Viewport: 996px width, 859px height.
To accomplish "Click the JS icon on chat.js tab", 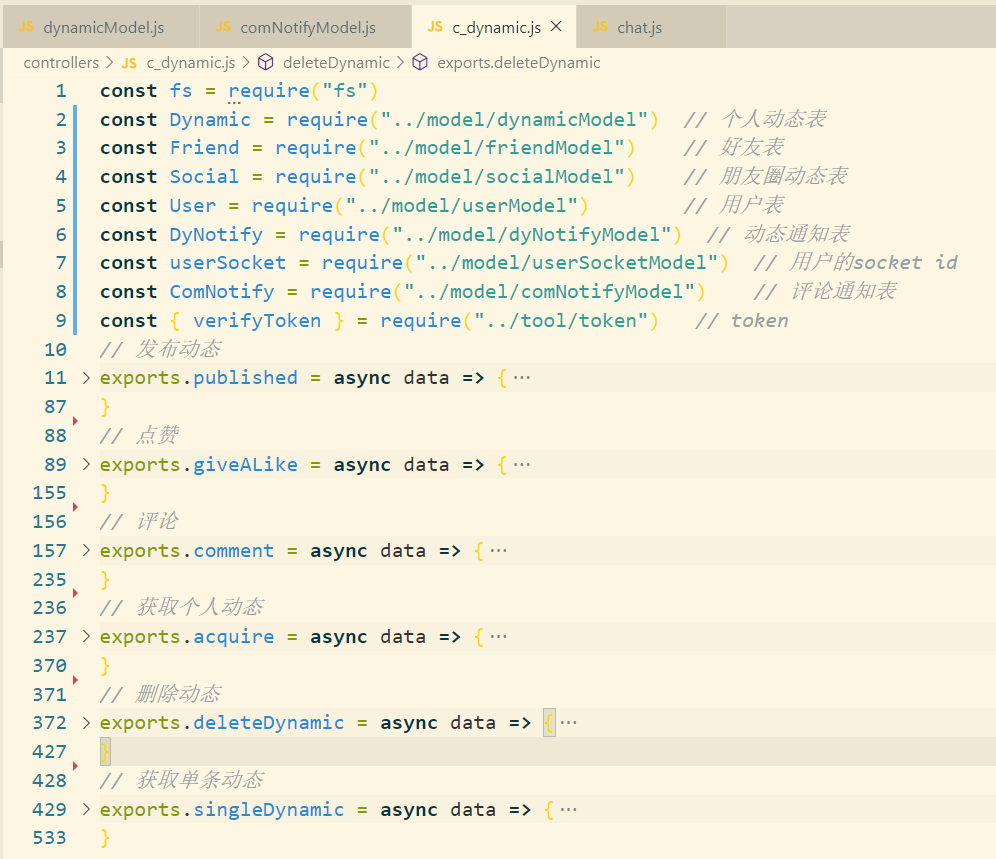I will pyautogui.click(x=600, y=27).
